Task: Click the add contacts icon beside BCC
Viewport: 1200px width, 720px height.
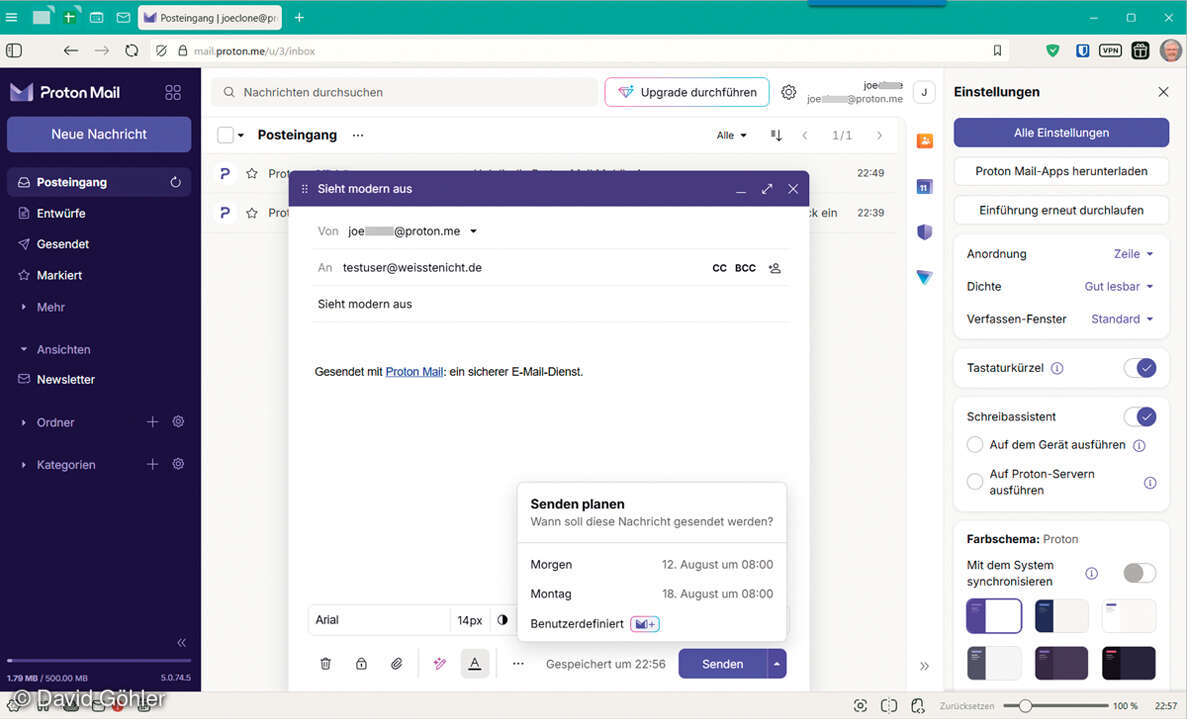Action: click(774, 268)
